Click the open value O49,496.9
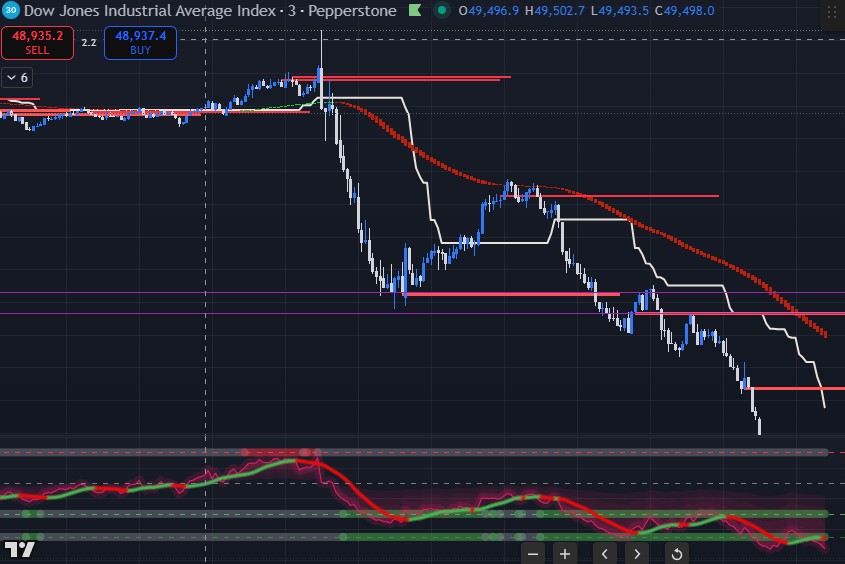 click(489, 10)
